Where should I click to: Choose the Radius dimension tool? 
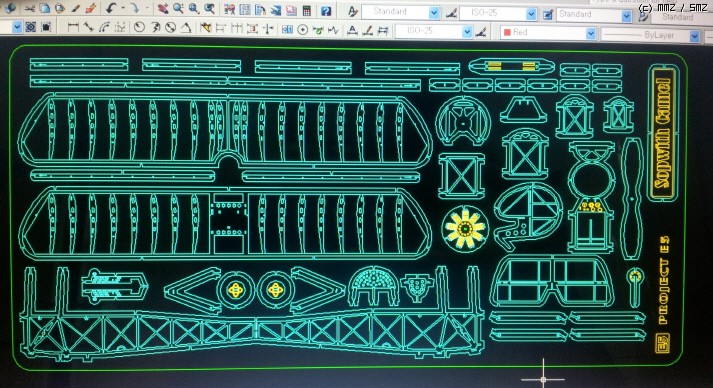(139, 28)
